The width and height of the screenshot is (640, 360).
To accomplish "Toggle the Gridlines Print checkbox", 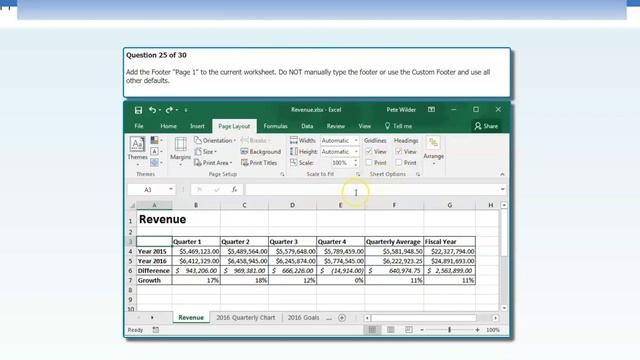I will coord(369,162).
